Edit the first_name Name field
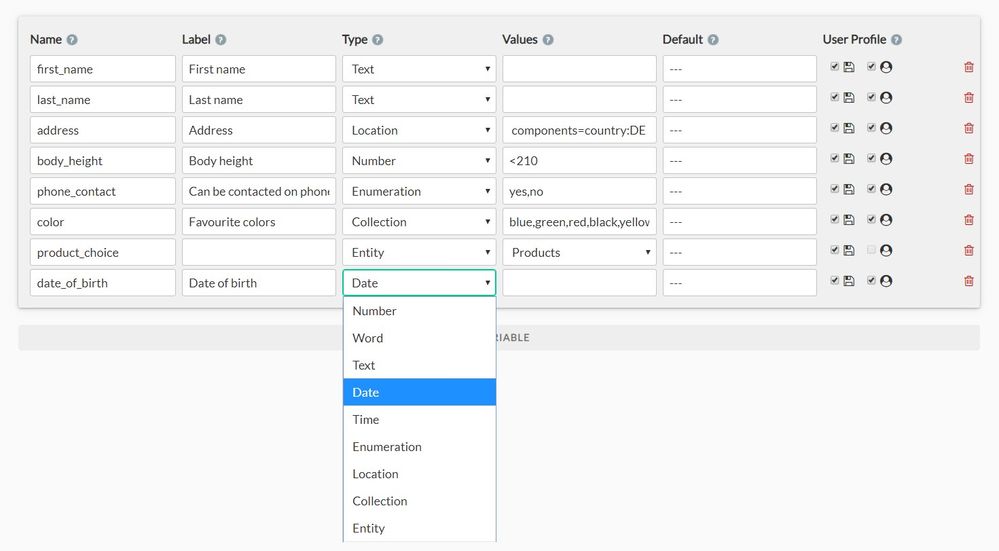 click(x=103, y=69)
